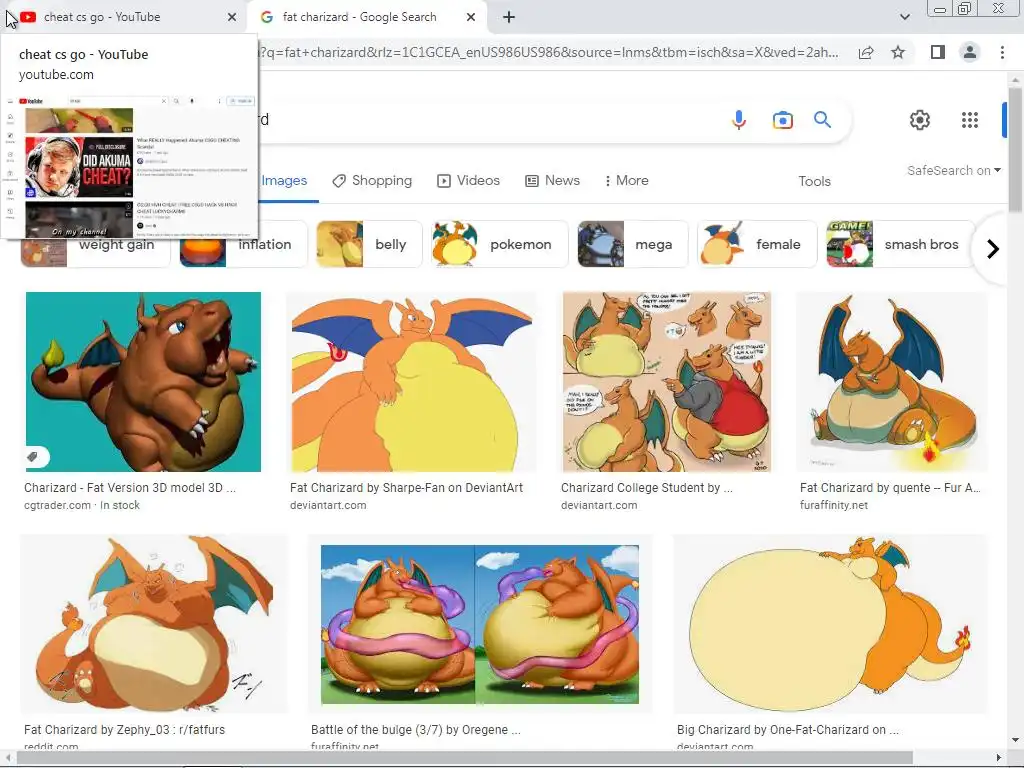Switch to Videos results tab
The width and height of the screenshot is (1024, 768).
468,181
